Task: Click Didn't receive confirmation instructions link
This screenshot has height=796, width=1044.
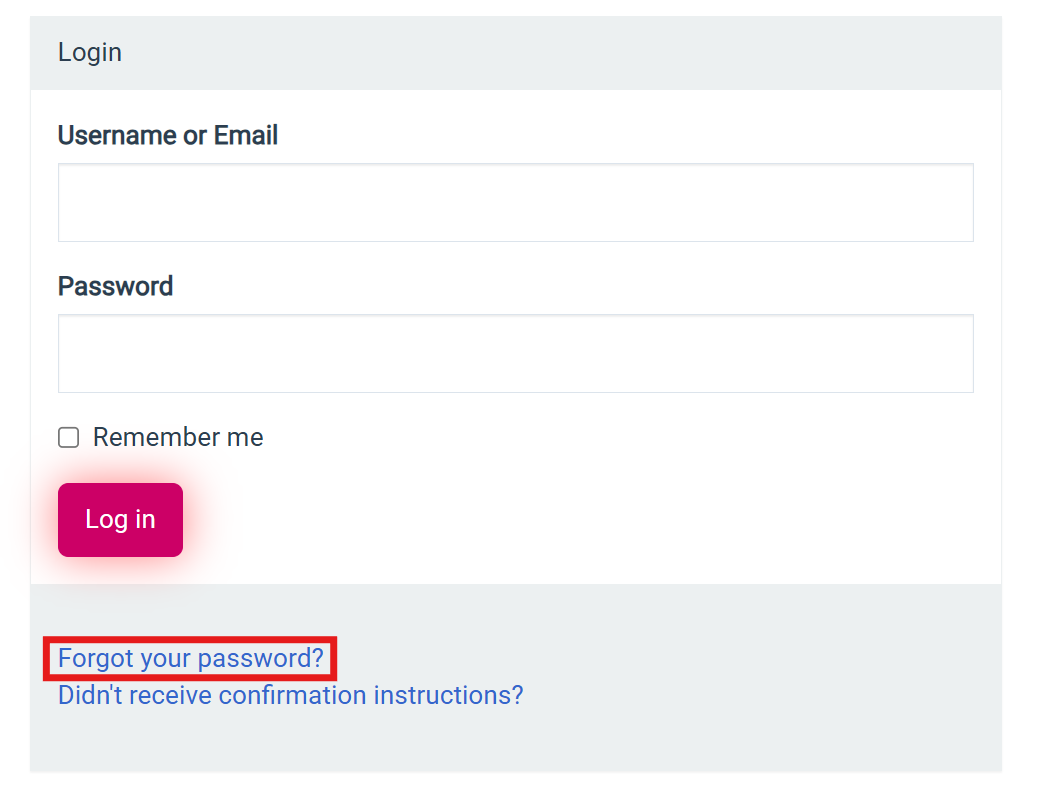Action: pyautogui.click(x=290, y=695)
